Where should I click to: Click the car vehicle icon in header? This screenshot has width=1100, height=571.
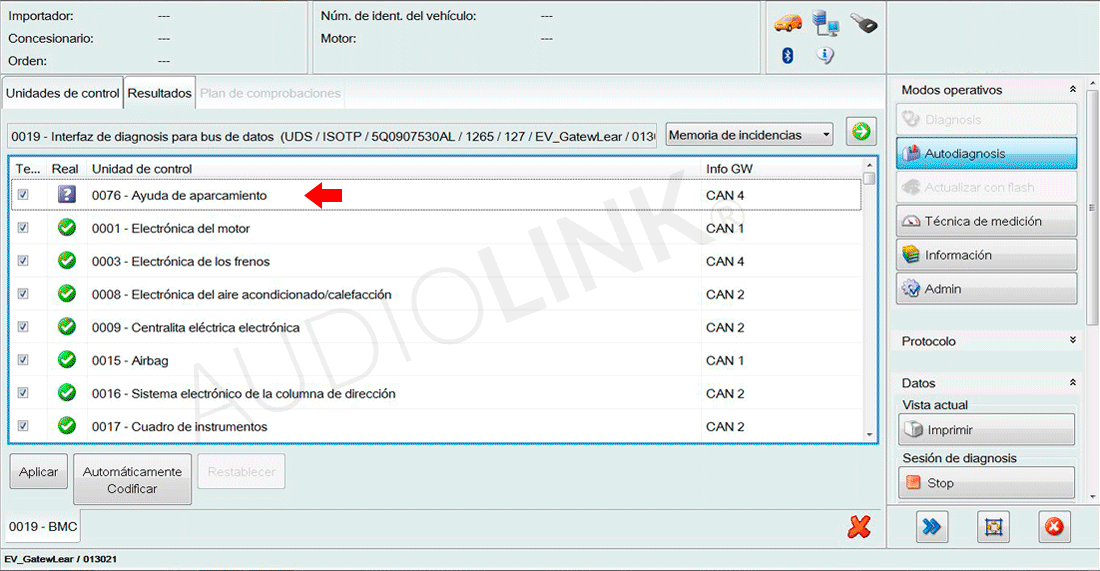(788, 23)
